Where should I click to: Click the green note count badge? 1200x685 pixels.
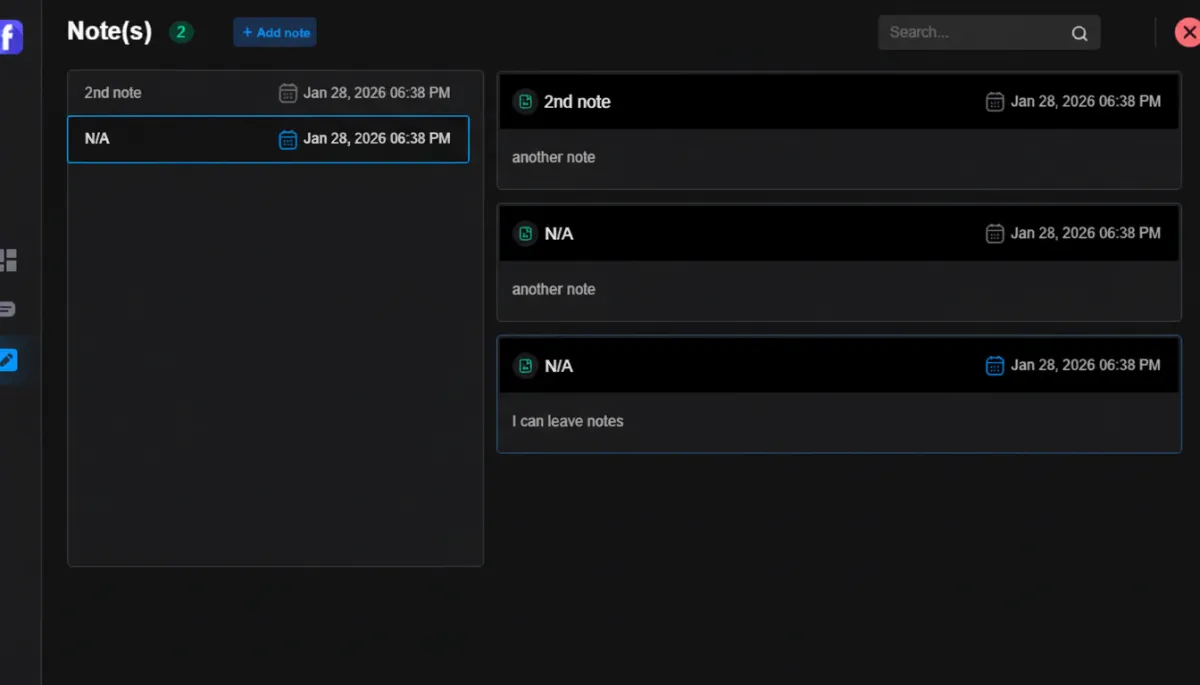pos(181,32)
